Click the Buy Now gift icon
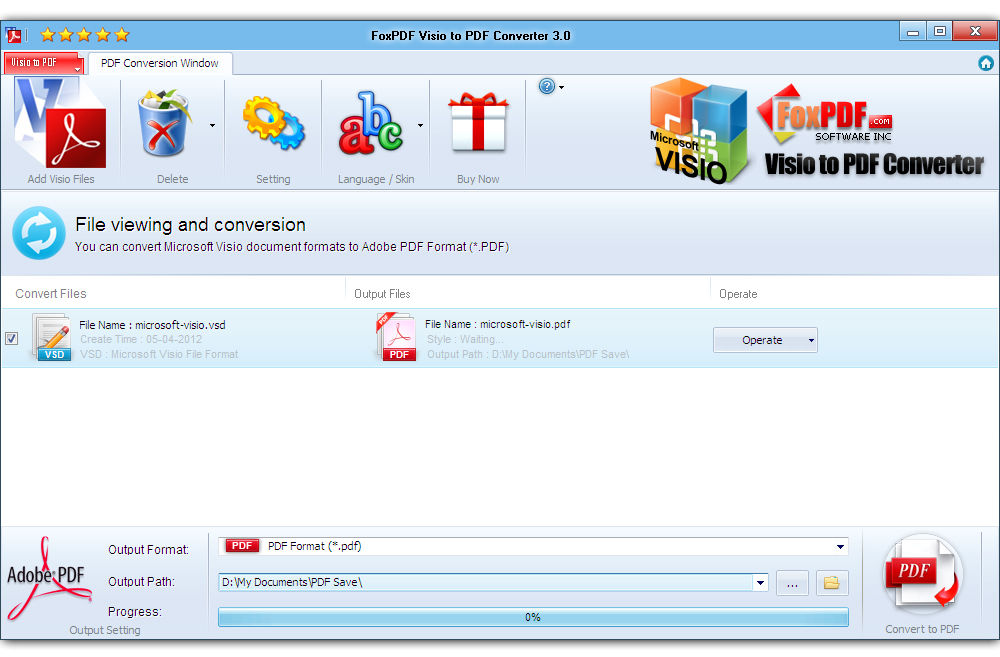This screenshot has height=657, width=1000. 478,122
